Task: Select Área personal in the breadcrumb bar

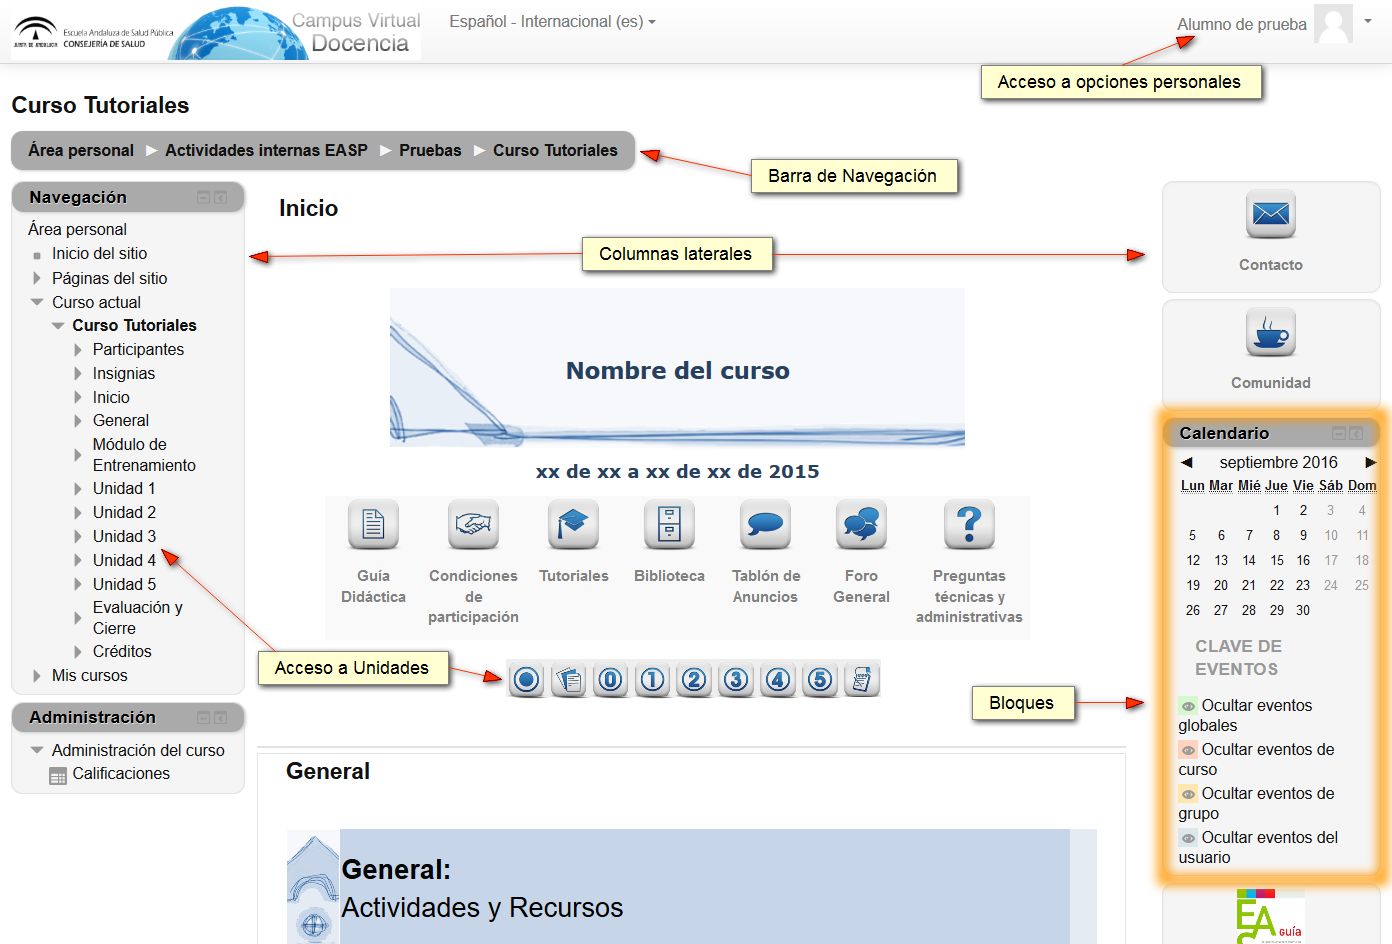Action: [81, 150]
